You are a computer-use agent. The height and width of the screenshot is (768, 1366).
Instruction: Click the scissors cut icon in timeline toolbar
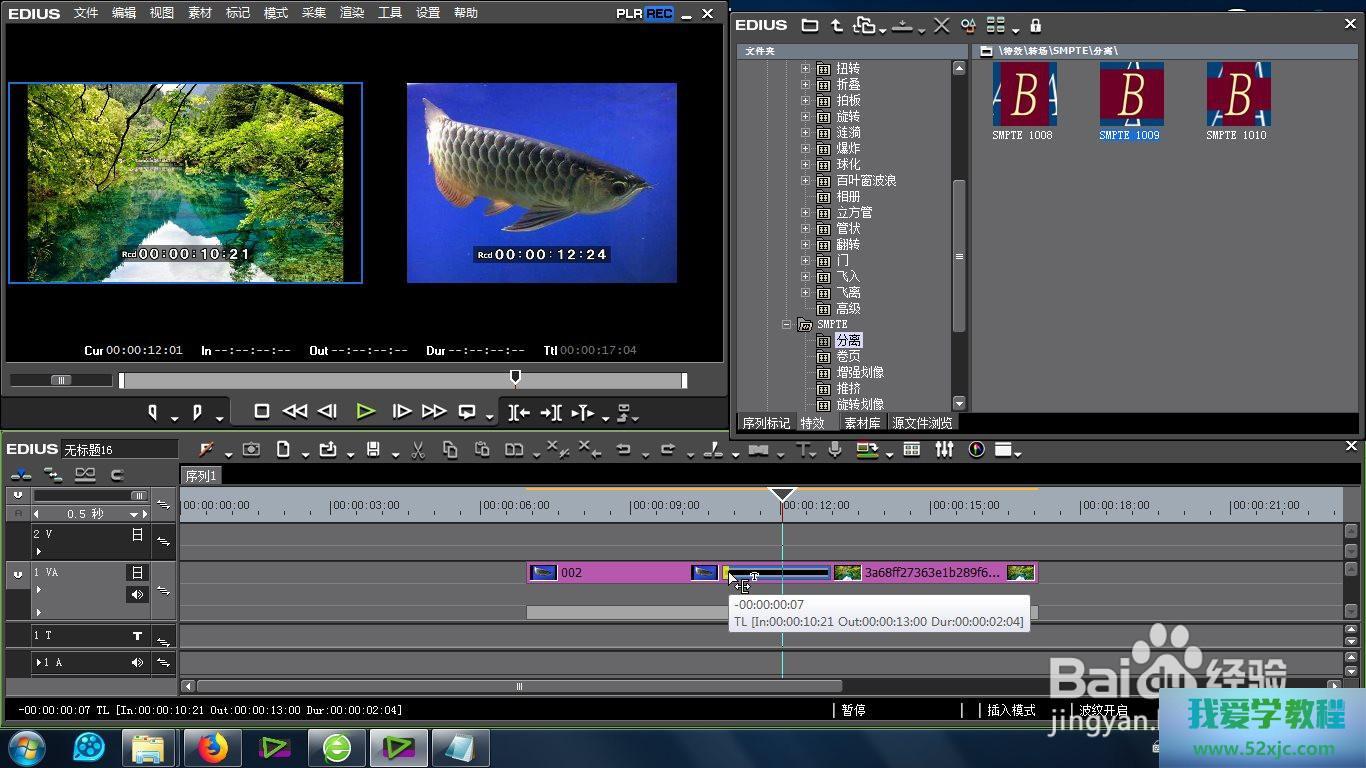(418, 450)
